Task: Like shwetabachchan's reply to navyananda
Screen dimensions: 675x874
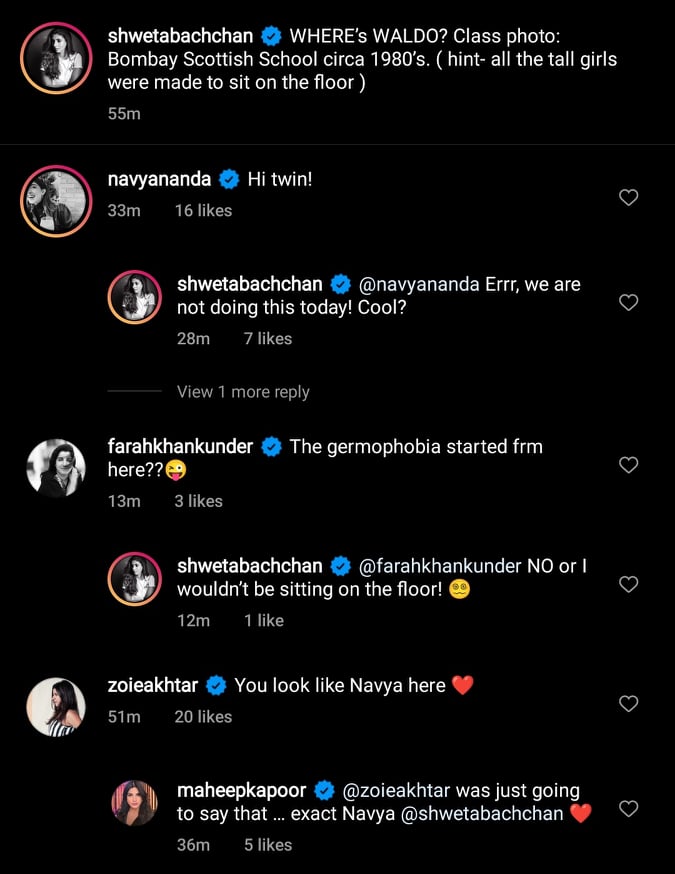Action: tap(628, 302)
